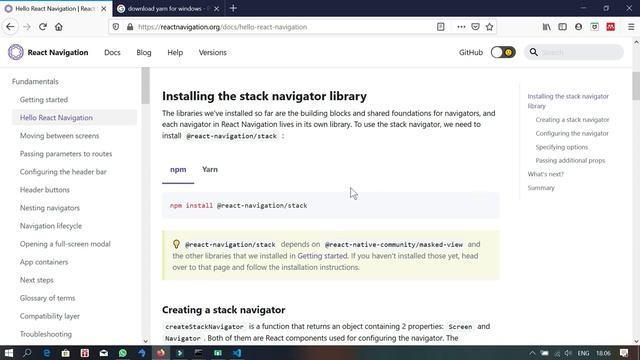This screenshot has width=640, height=360.
Task: Select the Yarn install tab
Action: 210,169
